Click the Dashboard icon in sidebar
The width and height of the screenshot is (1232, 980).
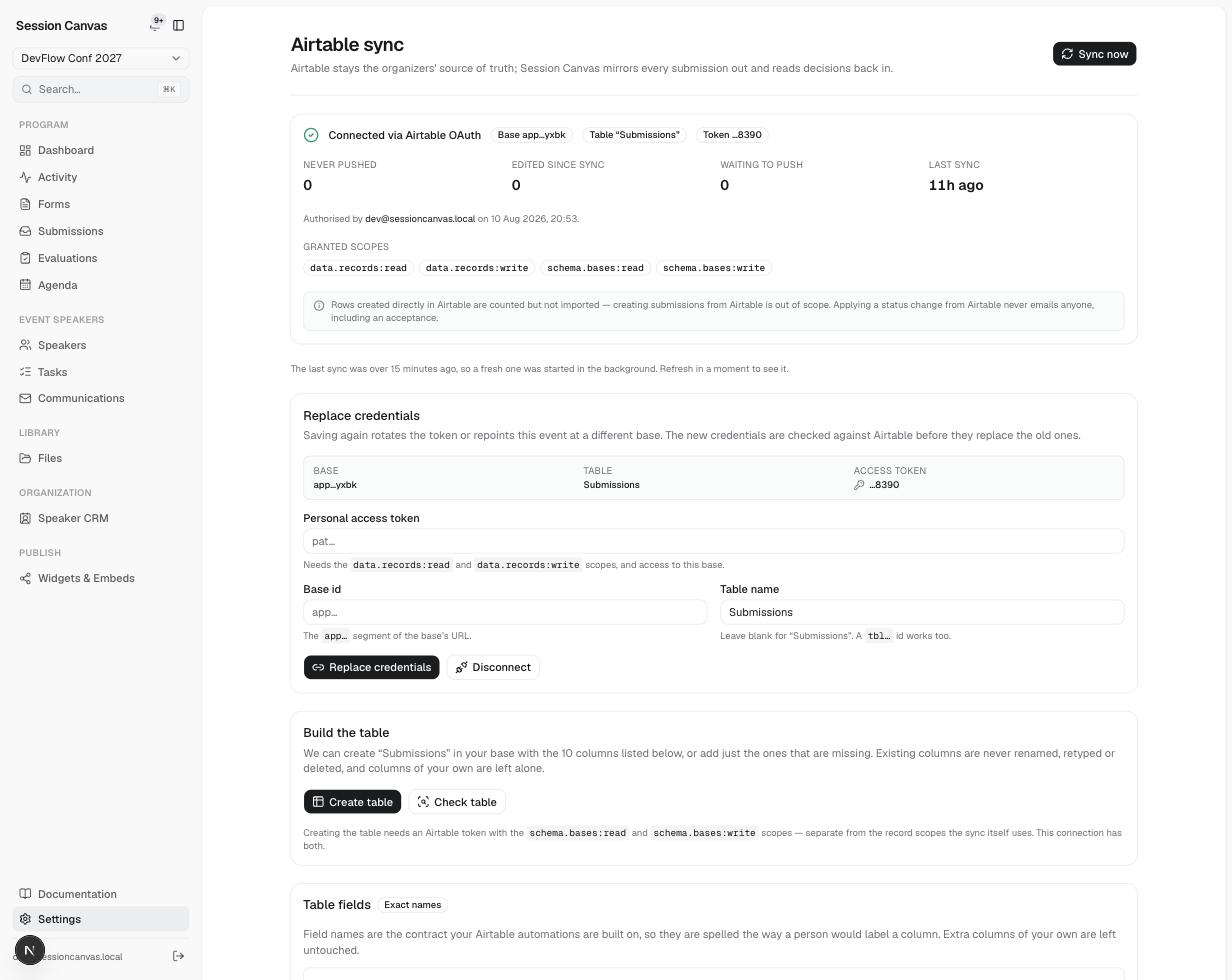(x=25, y=150)
